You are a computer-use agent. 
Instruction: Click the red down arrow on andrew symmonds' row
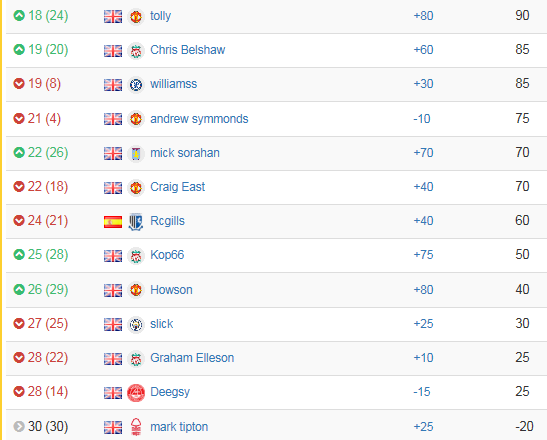tap(19, 119)
